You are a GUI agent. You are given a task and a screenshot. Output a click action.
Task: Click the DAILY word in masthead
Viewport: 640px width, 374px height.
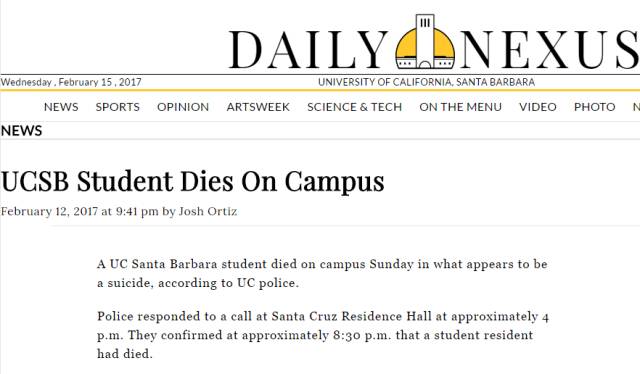(x=308, y=49)
